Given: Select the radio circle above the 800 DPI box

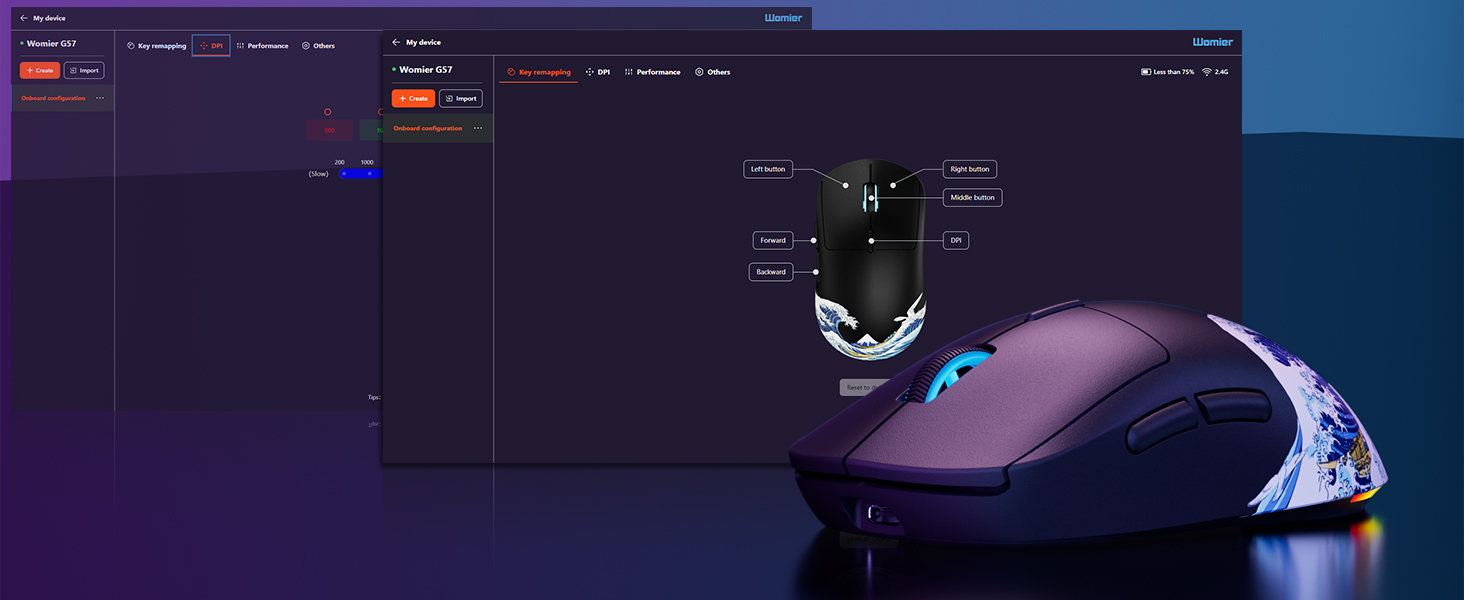Looking at the screenshot, I should (327, 112).
